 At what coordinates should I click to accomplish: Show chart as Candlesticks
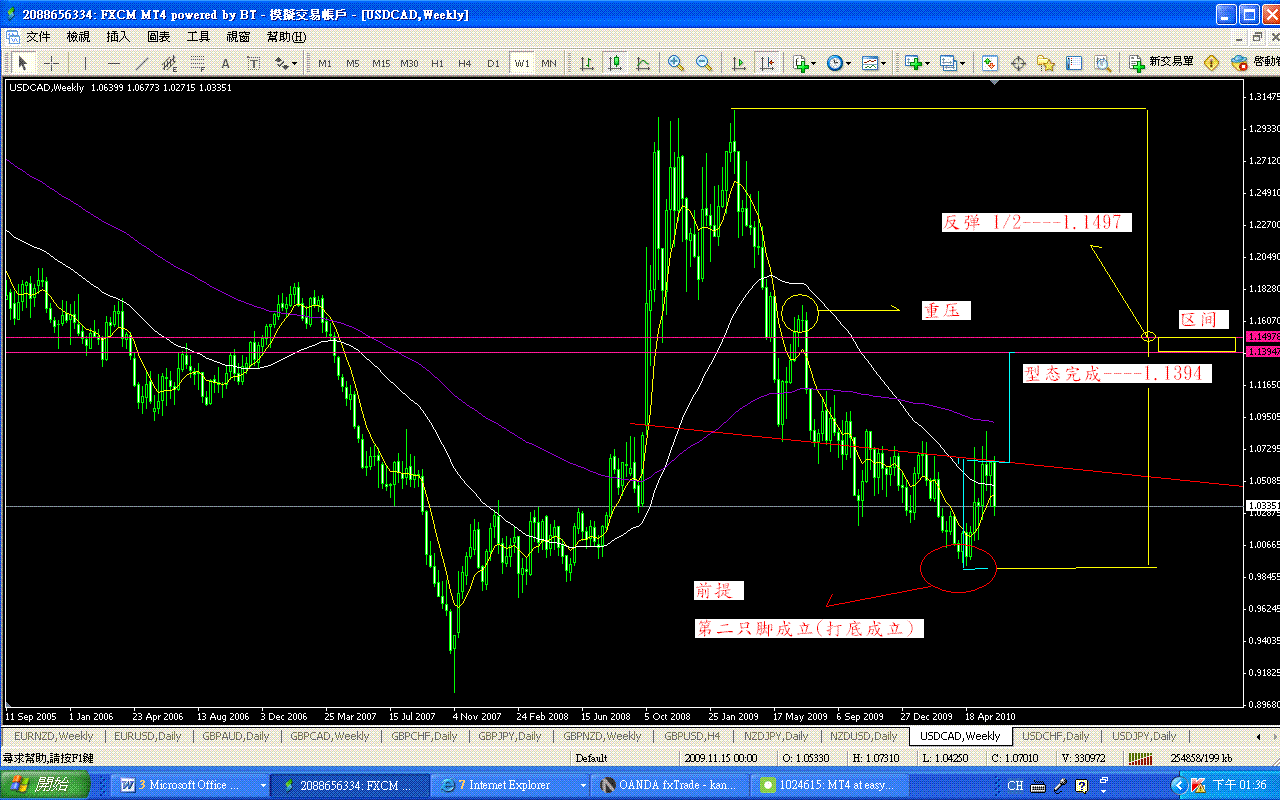[615, 63]
